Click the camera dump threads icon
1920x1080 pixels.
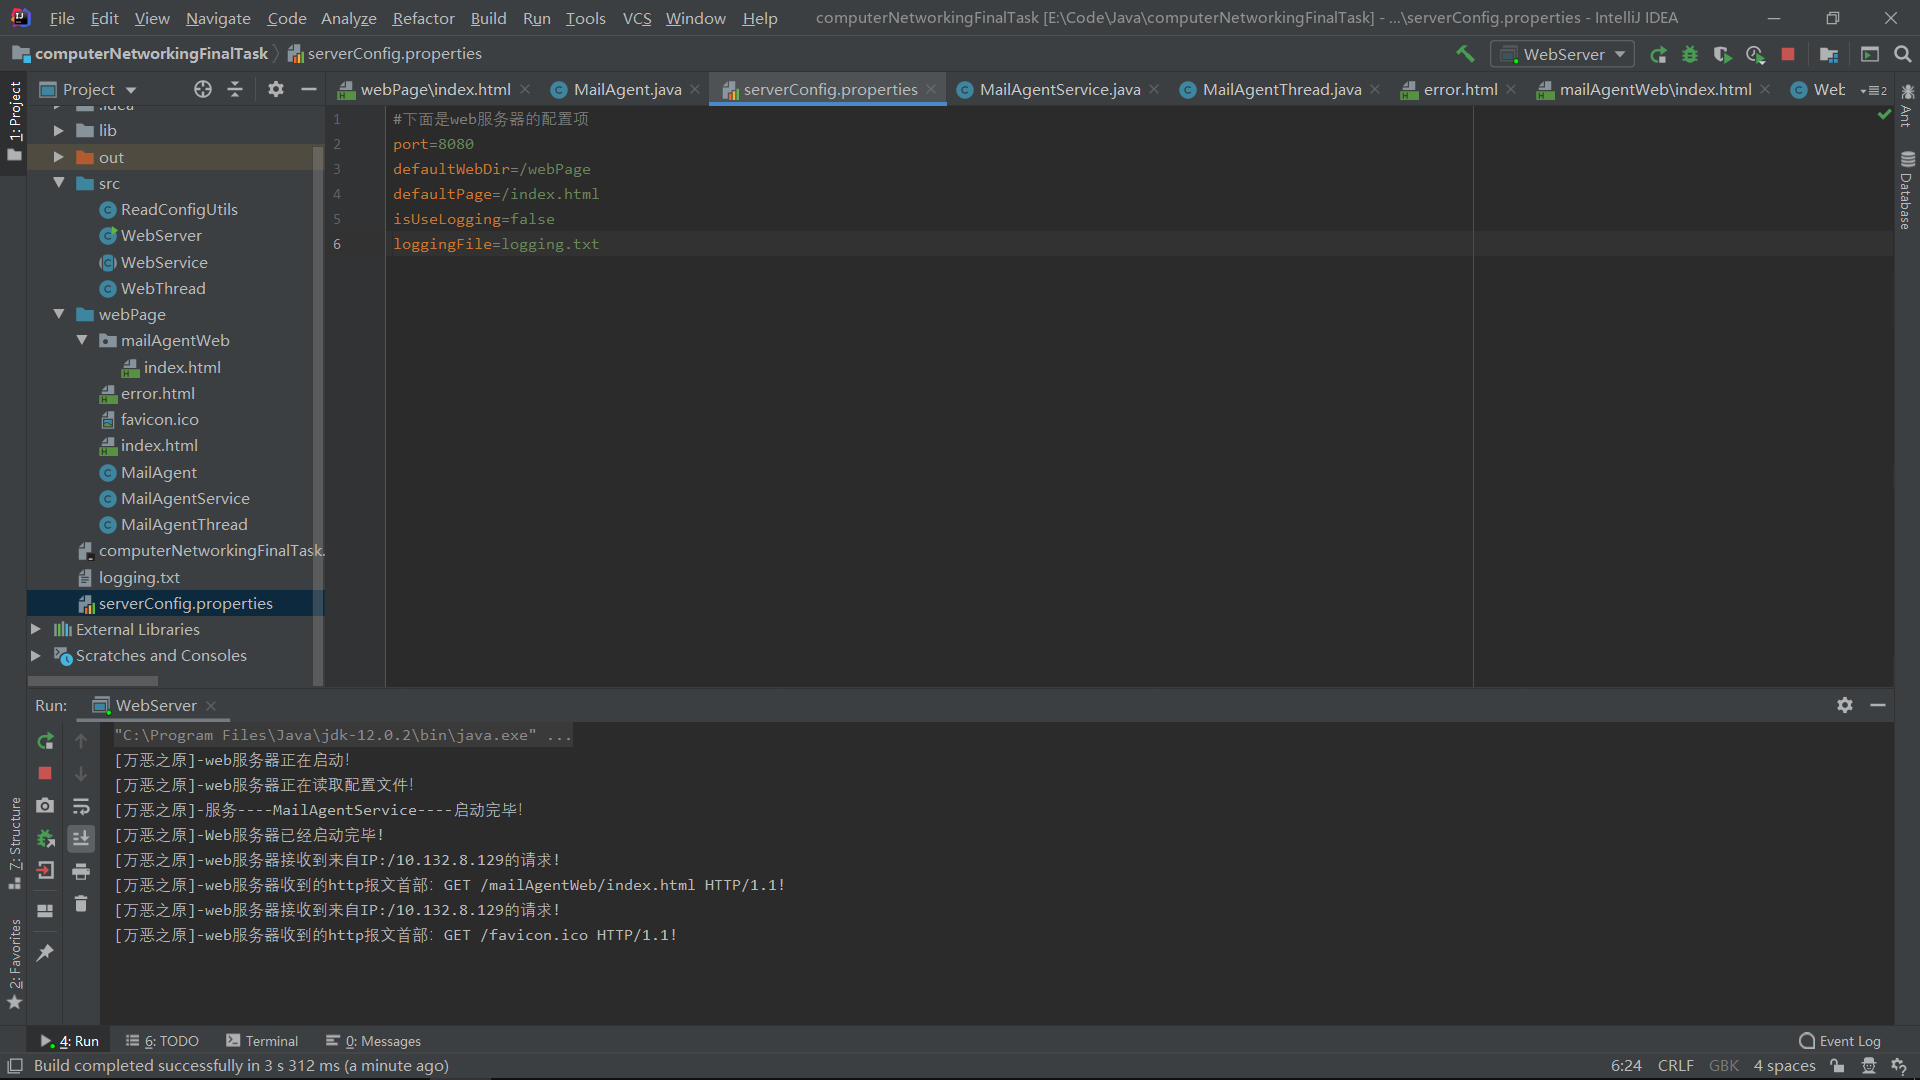(x=45, y=806)
